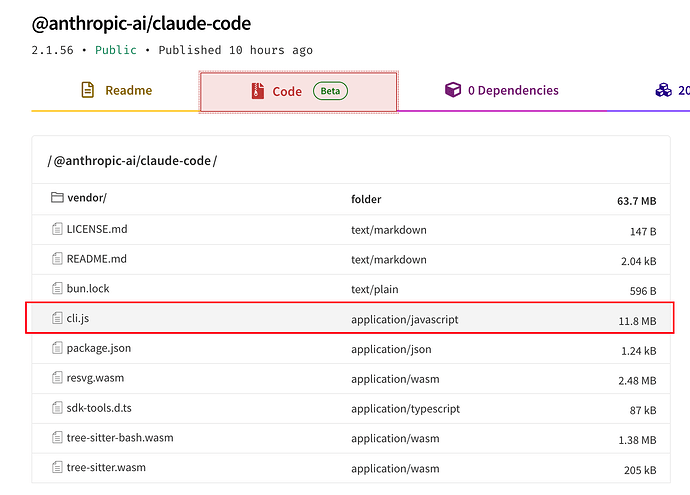Click the 596 B size of bun.lock

click(643, 291)
